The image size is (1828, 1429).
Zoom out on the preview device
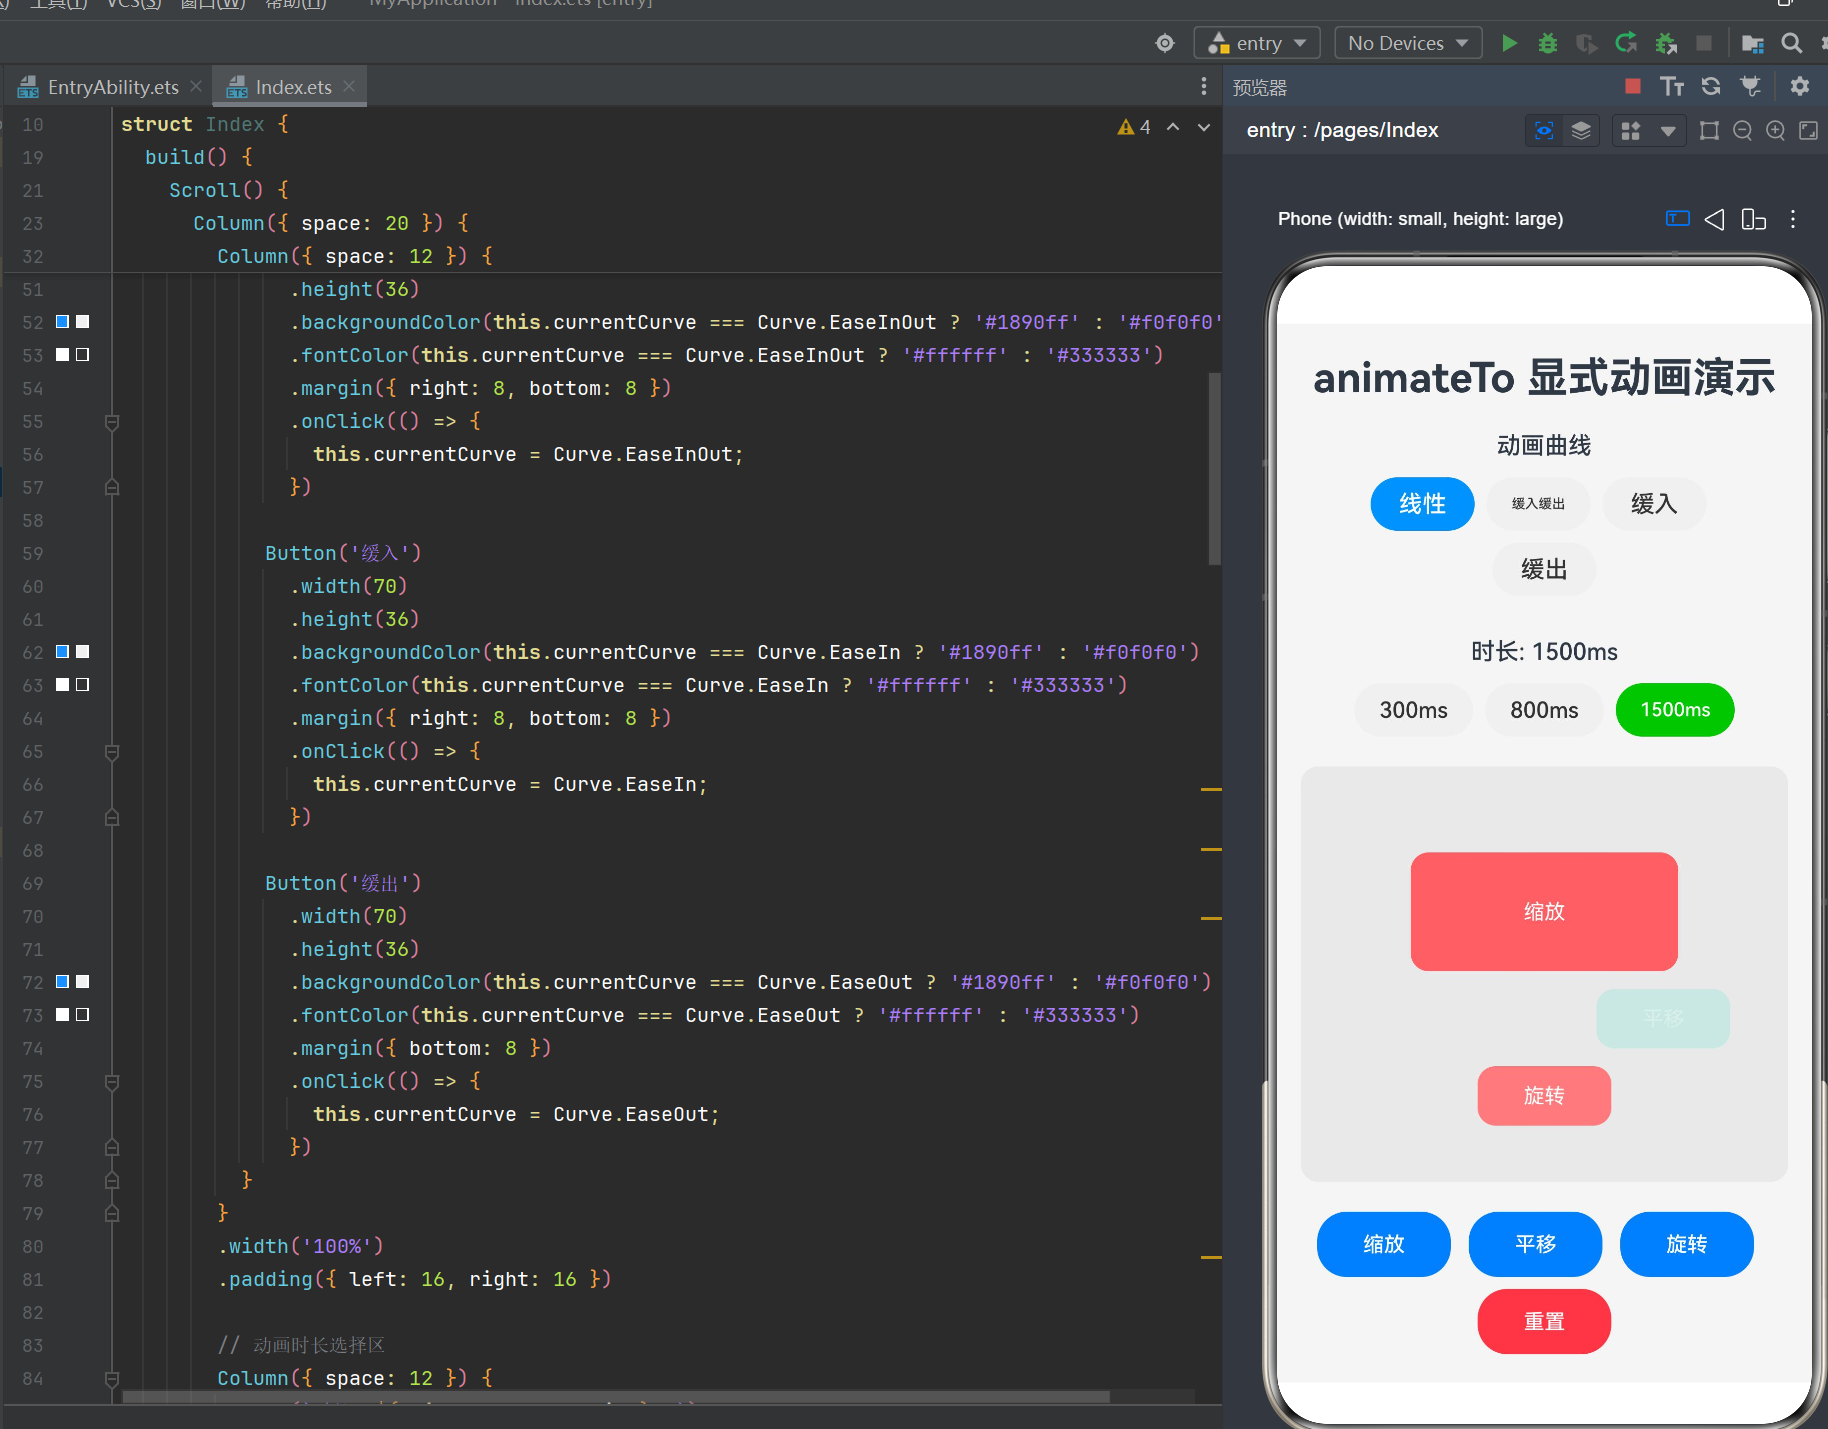(1743, 131)
